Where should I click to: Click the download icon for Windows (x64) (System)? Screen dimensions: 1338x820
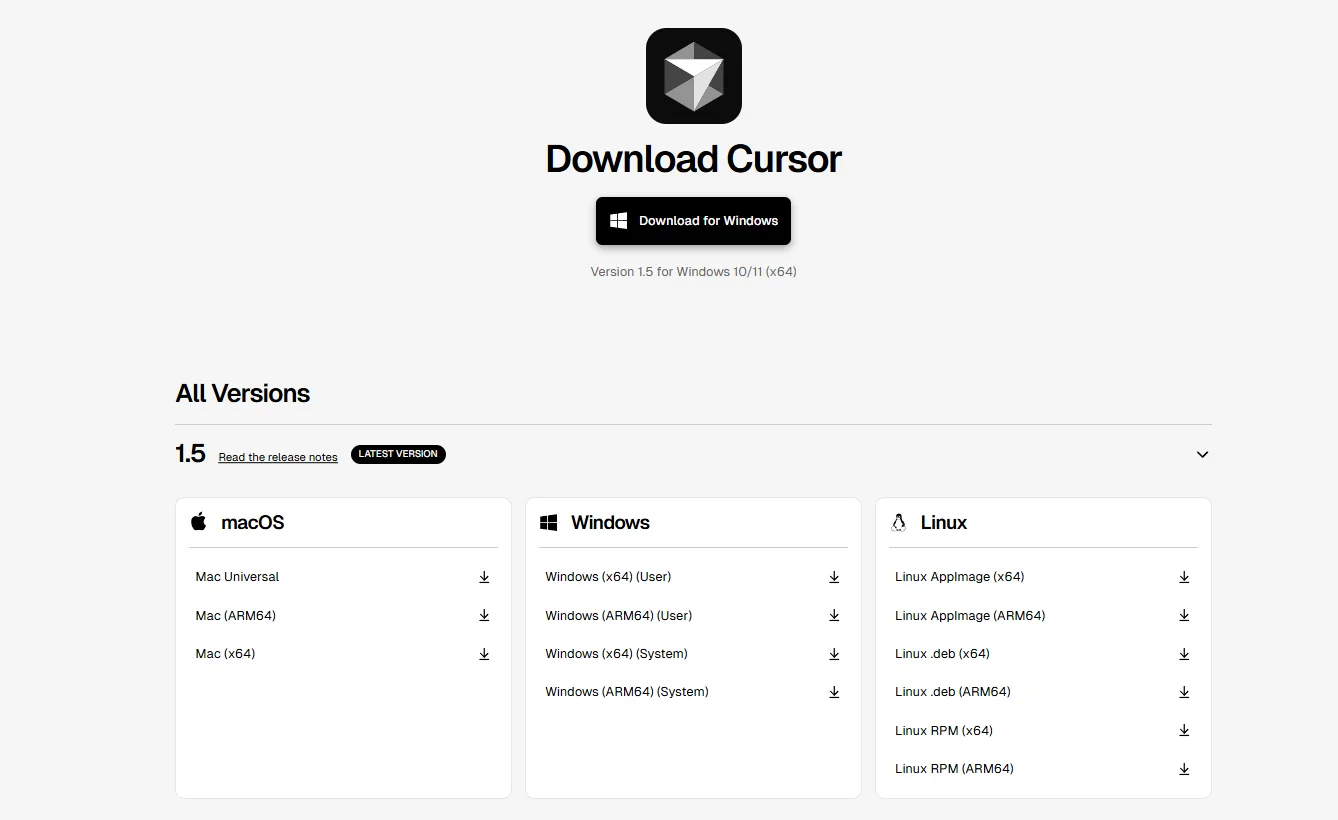point(834,654)
